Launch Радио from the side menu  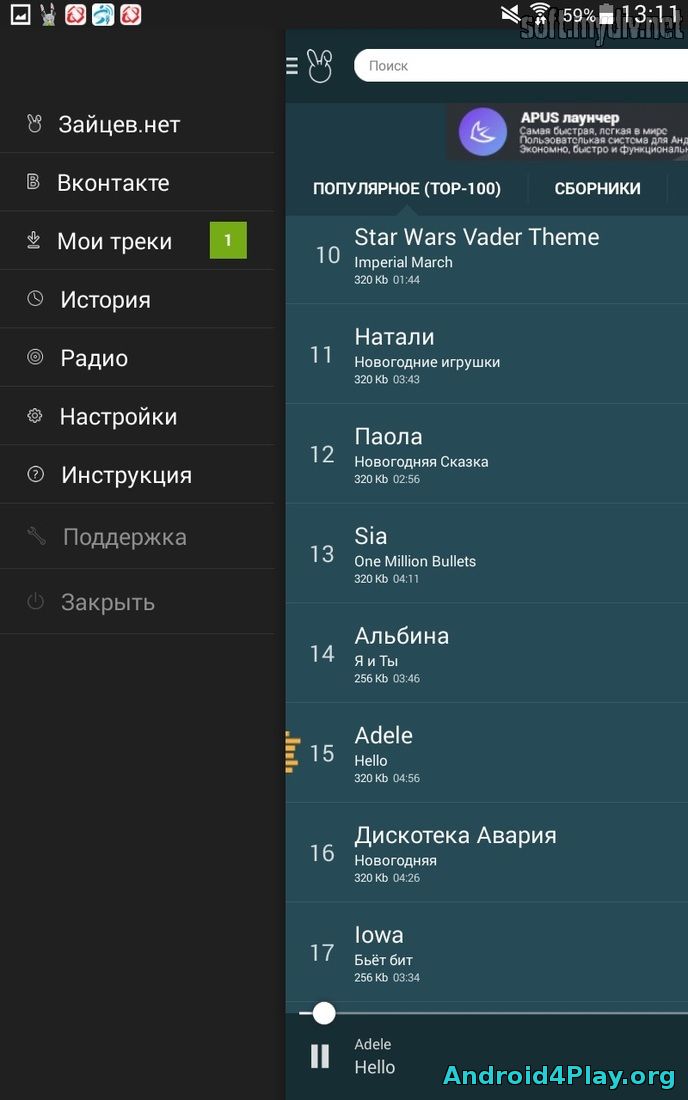[137, 358]
